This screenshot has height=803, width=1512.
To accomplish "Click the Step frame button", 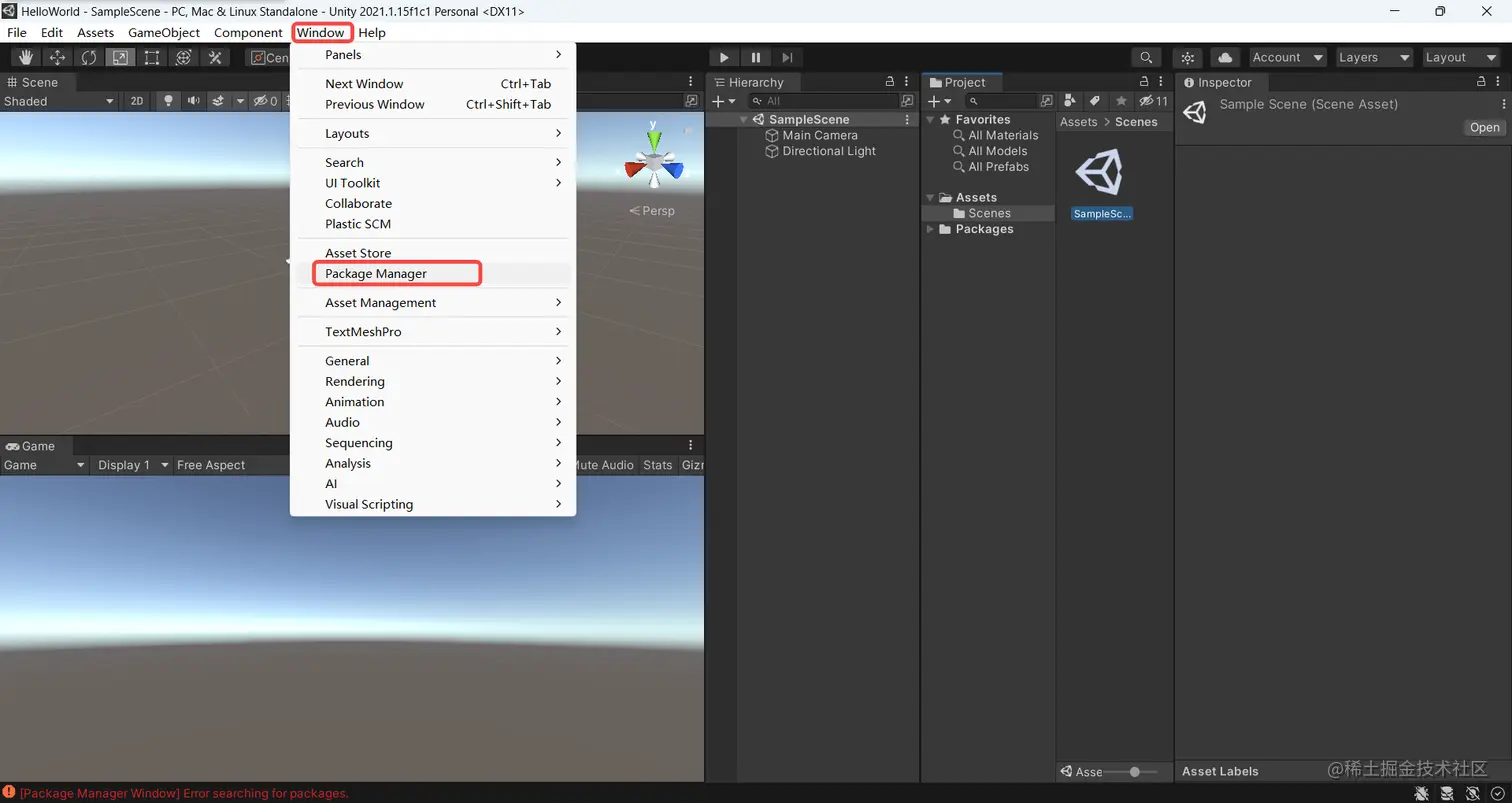I will point(788,58).
